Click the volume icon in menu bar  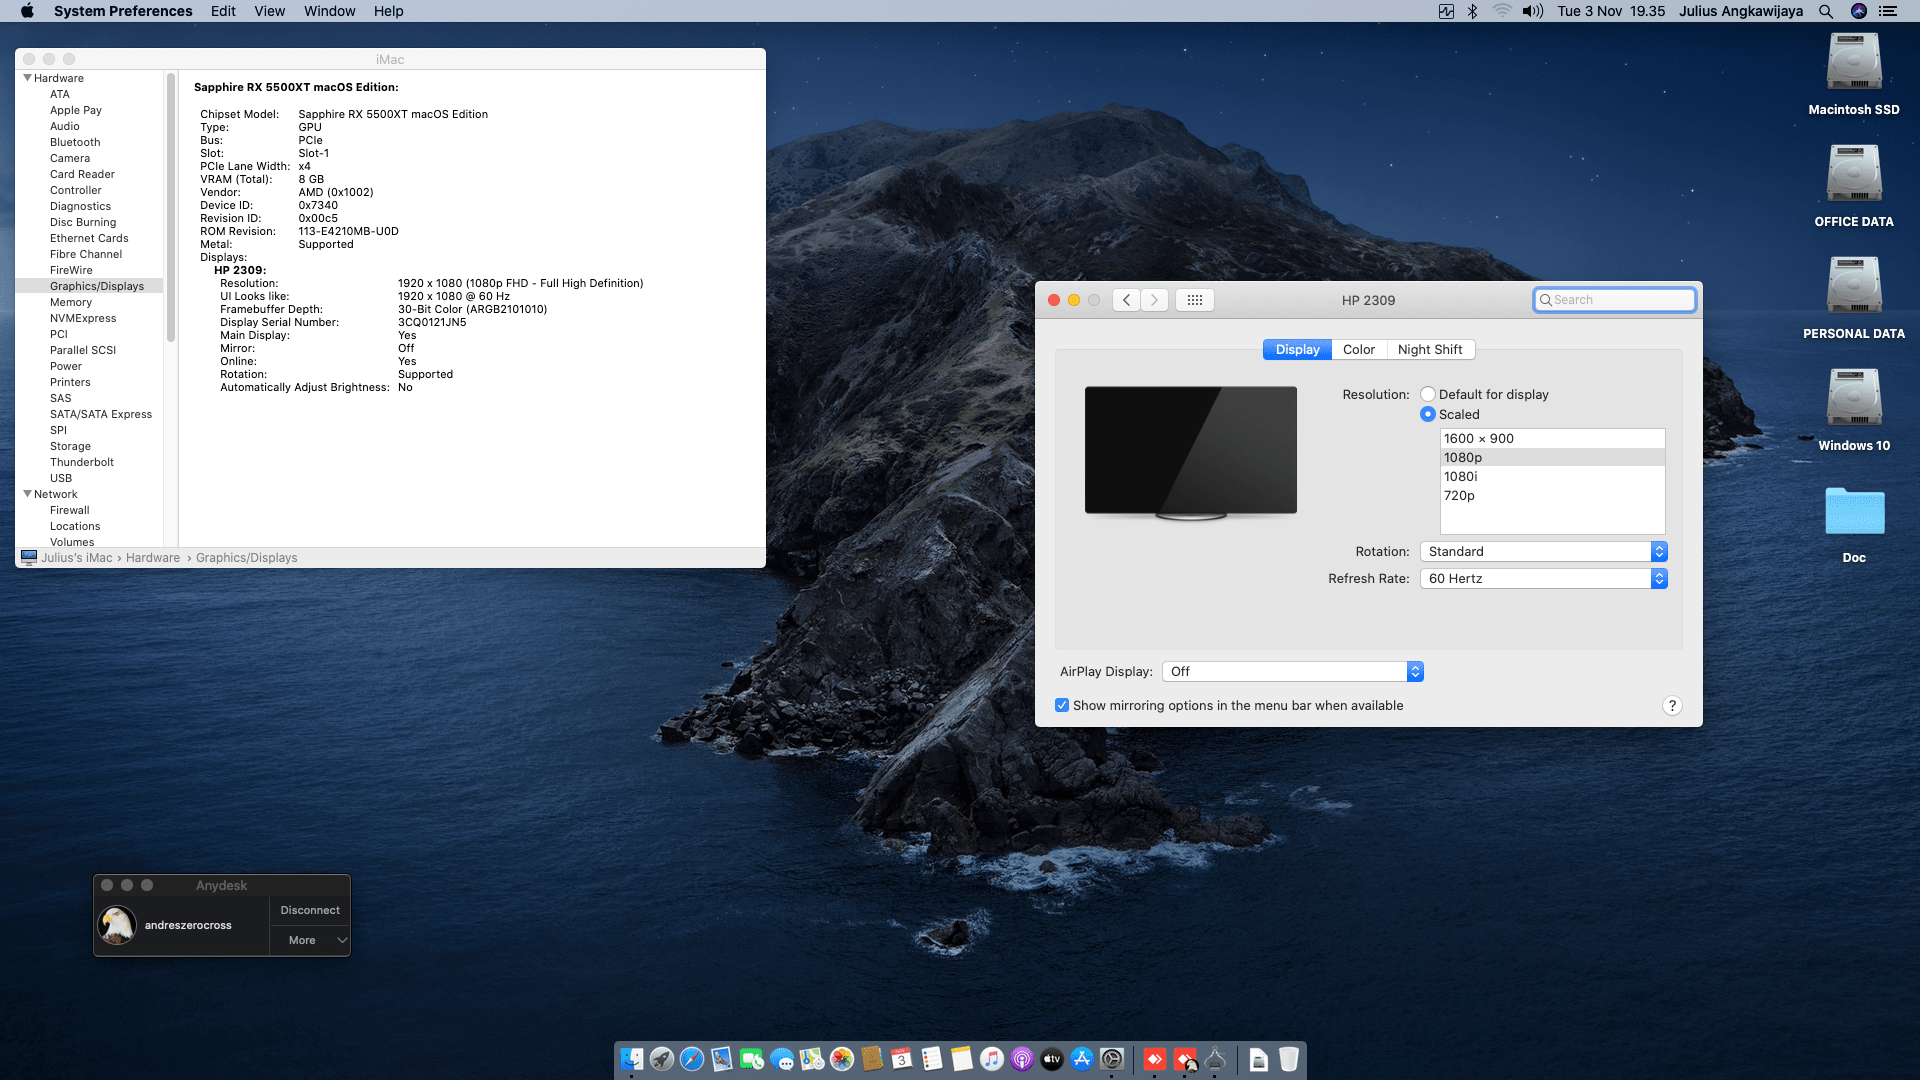pyautogui.click(x=1532, y=11)
